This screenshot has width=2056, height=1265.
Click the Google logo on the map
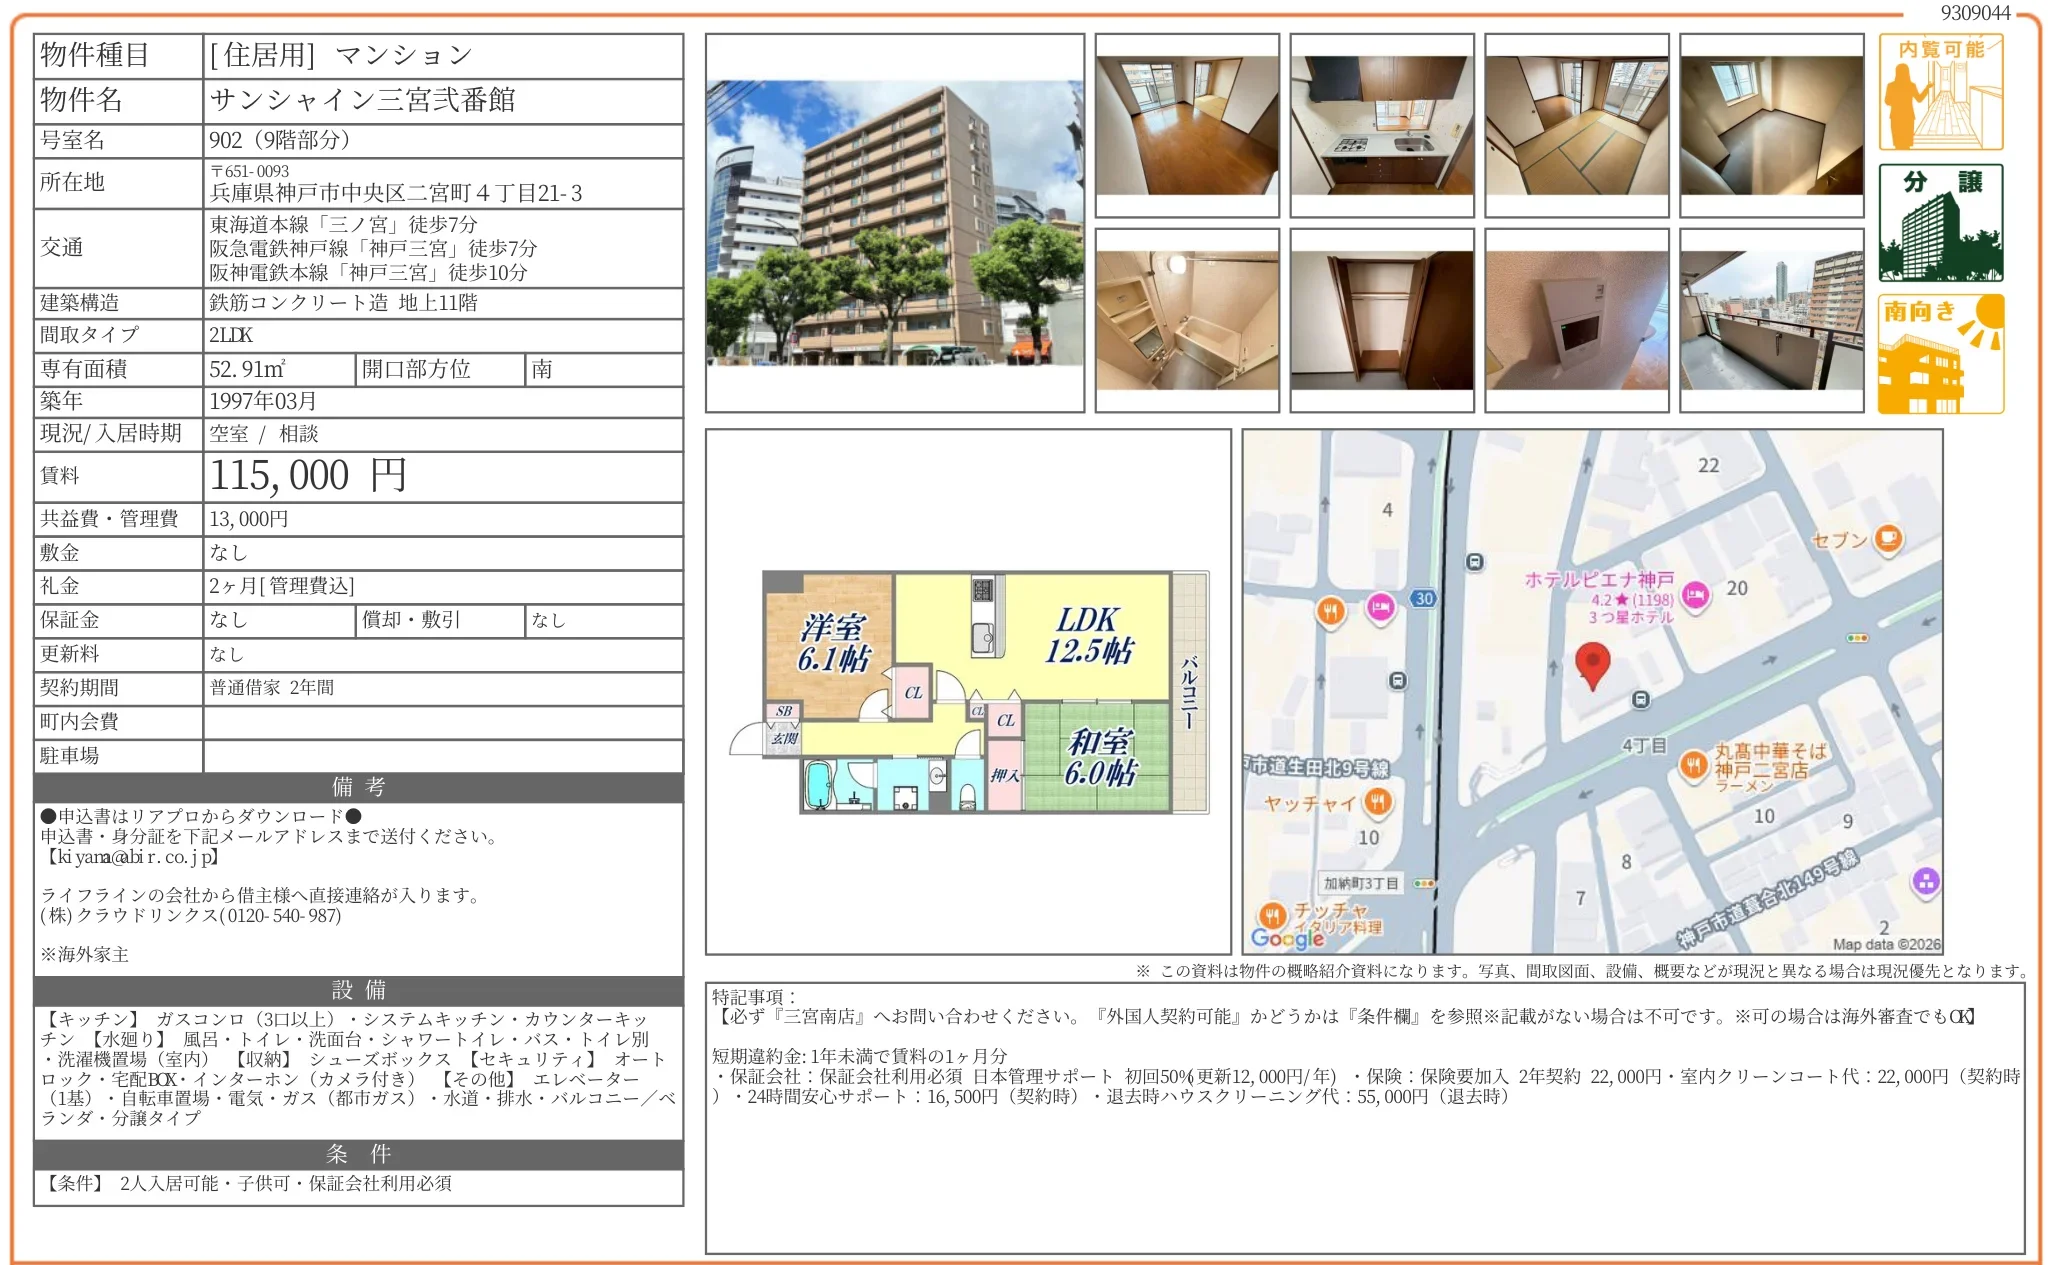click(x=1286, y=938)
